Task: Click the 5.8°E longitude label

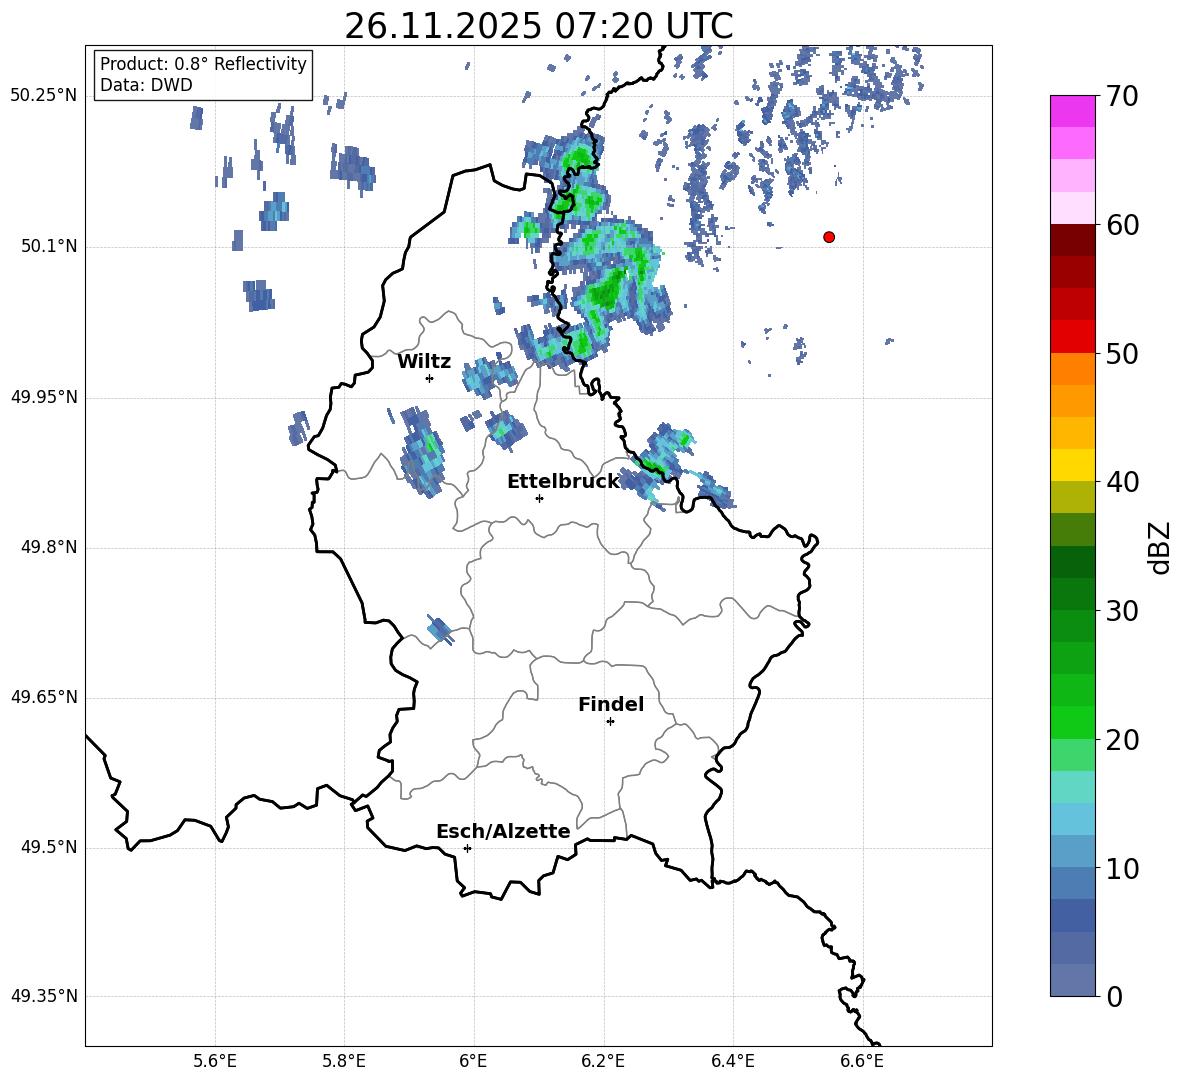Action: (344, 1061)
